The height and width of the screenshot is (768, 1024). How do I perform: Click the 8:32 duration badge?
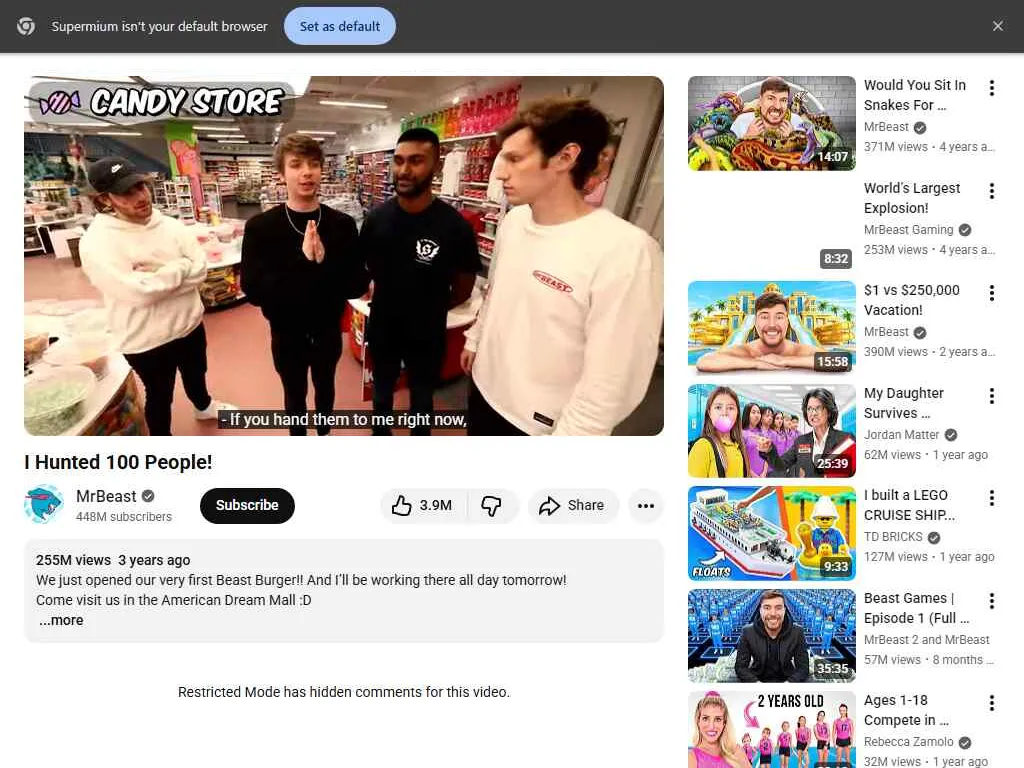836,259
